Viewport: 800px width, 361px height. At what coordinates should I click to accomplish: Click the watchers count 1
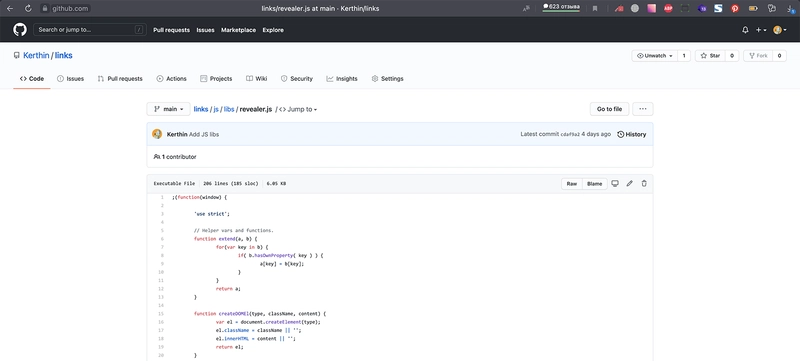tap(684, 56)
